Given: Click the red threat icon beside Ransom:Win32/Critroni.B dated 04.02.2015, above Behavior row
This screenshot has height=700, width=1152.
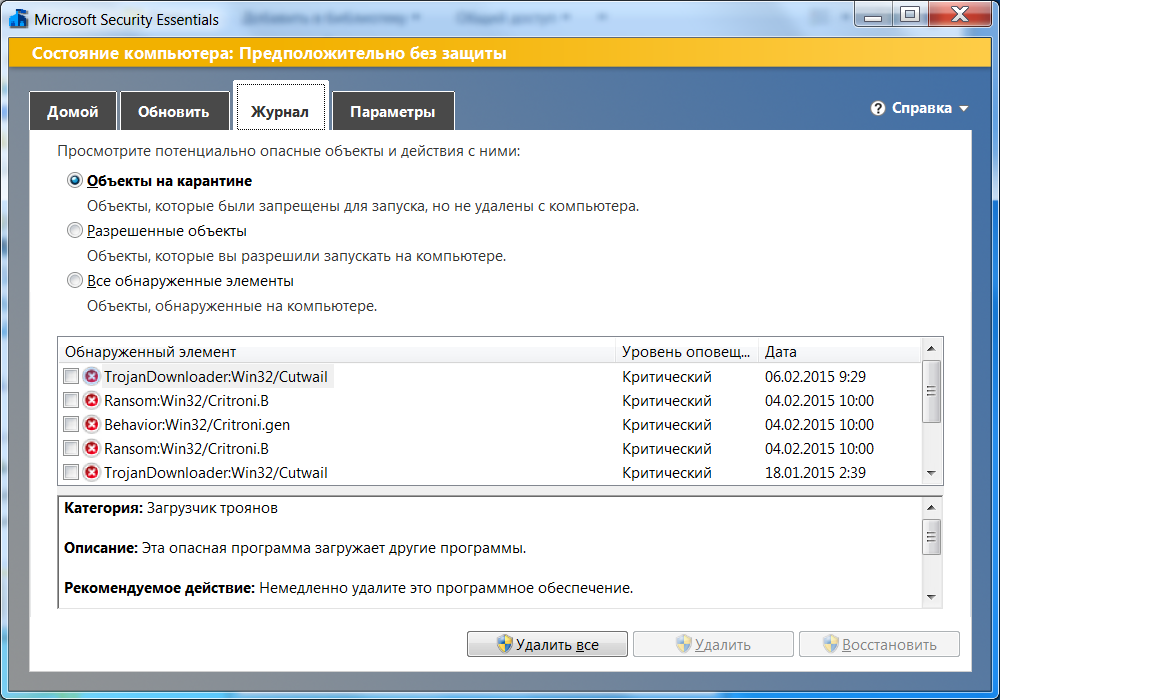Looking at the screenshot, I should [x=91, y=400].
